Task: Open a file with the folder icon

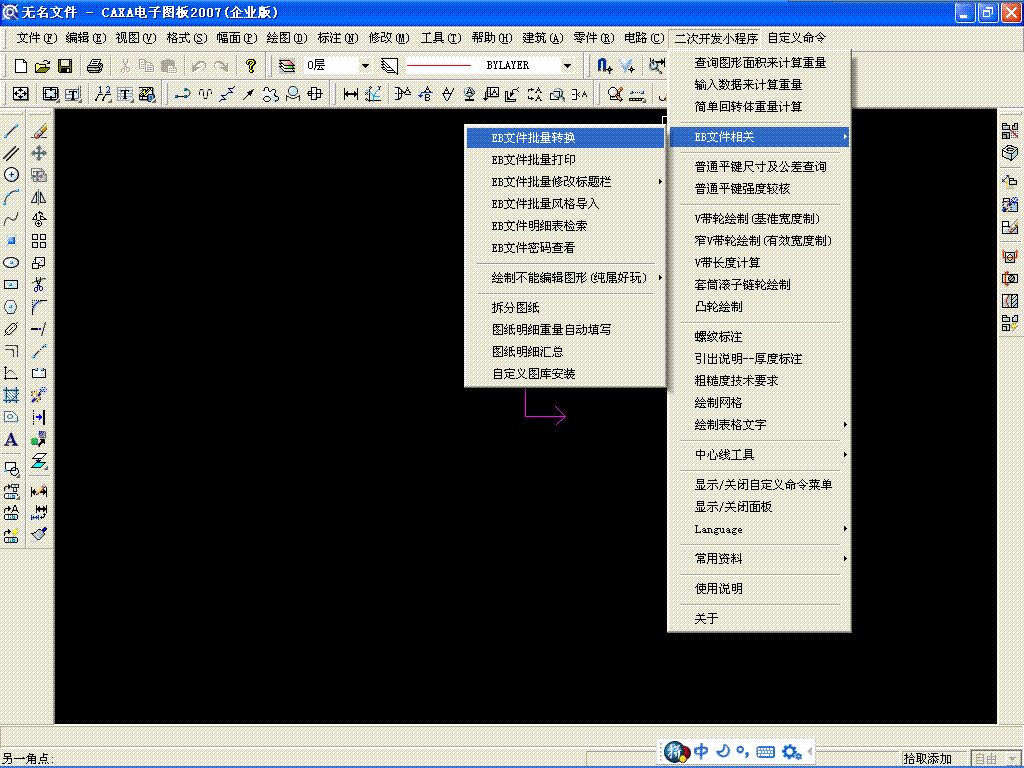Action: [42, 65]
